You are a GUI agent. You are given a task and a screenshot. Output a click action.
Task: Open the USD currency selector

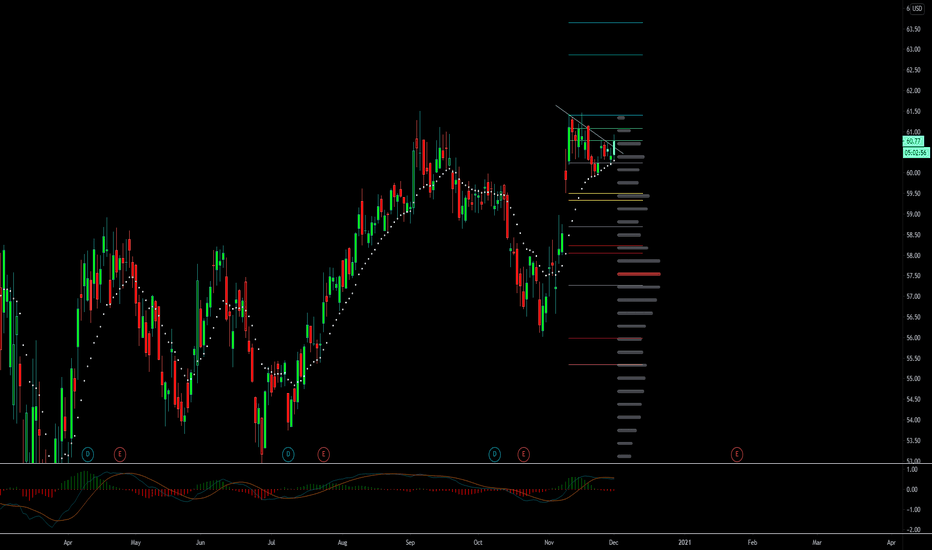click(x=917, y=8)
